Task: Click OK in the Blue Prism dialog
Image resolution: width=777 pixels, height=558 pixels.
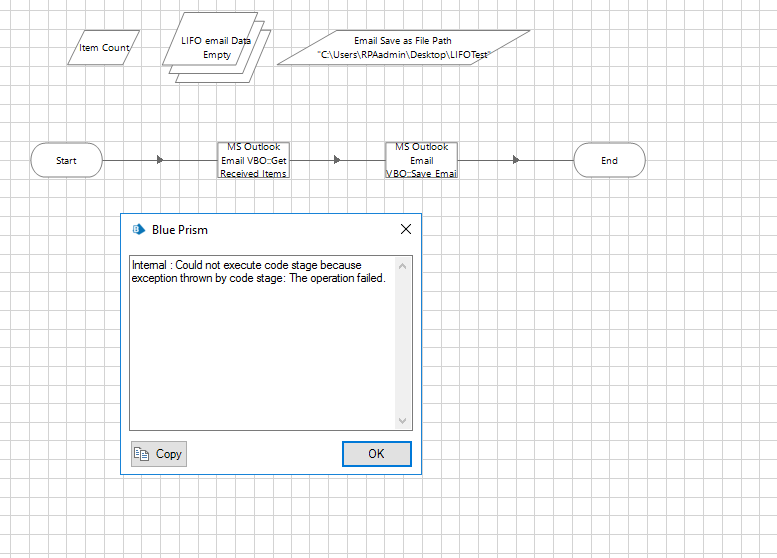Action: [377, 453]
